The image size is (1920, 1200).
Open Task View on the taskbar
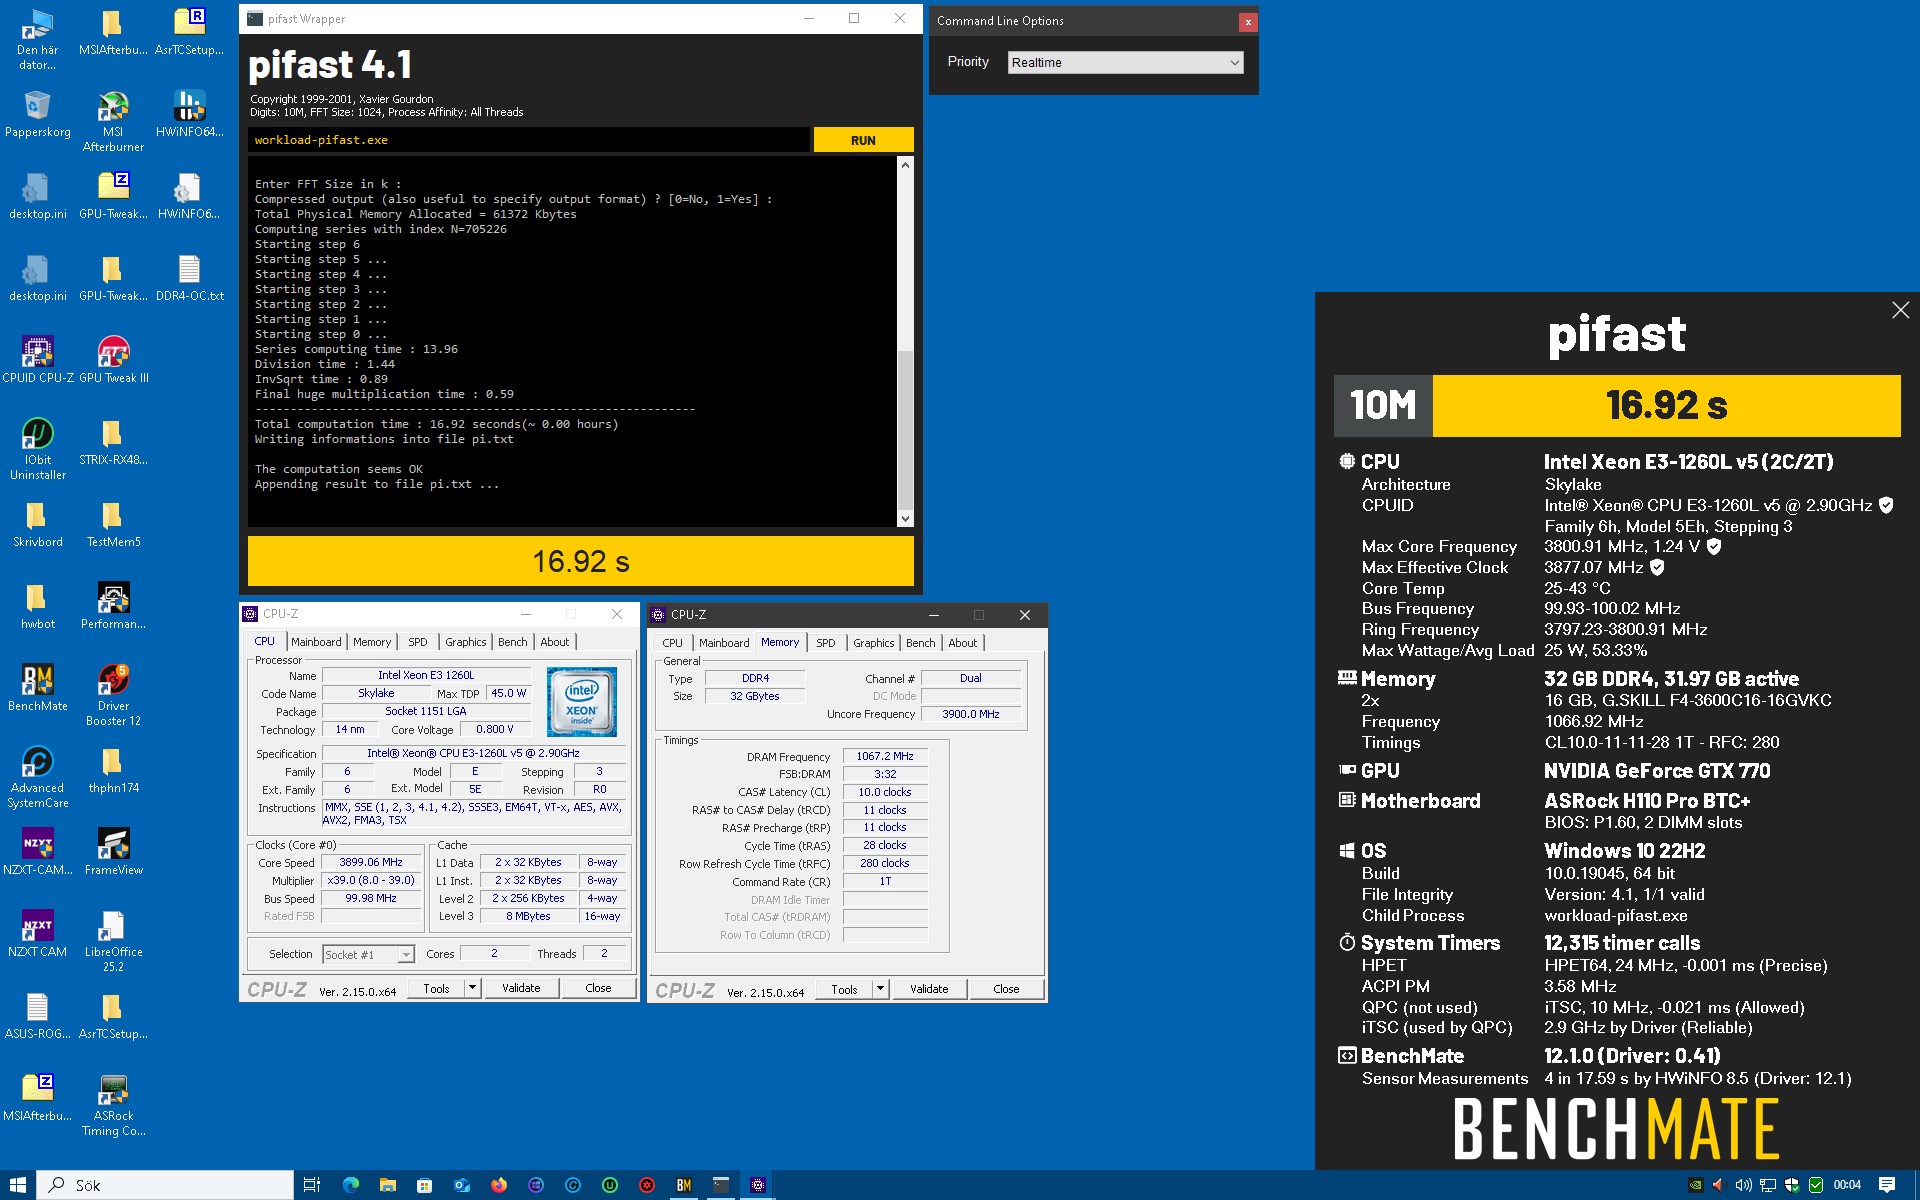click(312, 1185)
